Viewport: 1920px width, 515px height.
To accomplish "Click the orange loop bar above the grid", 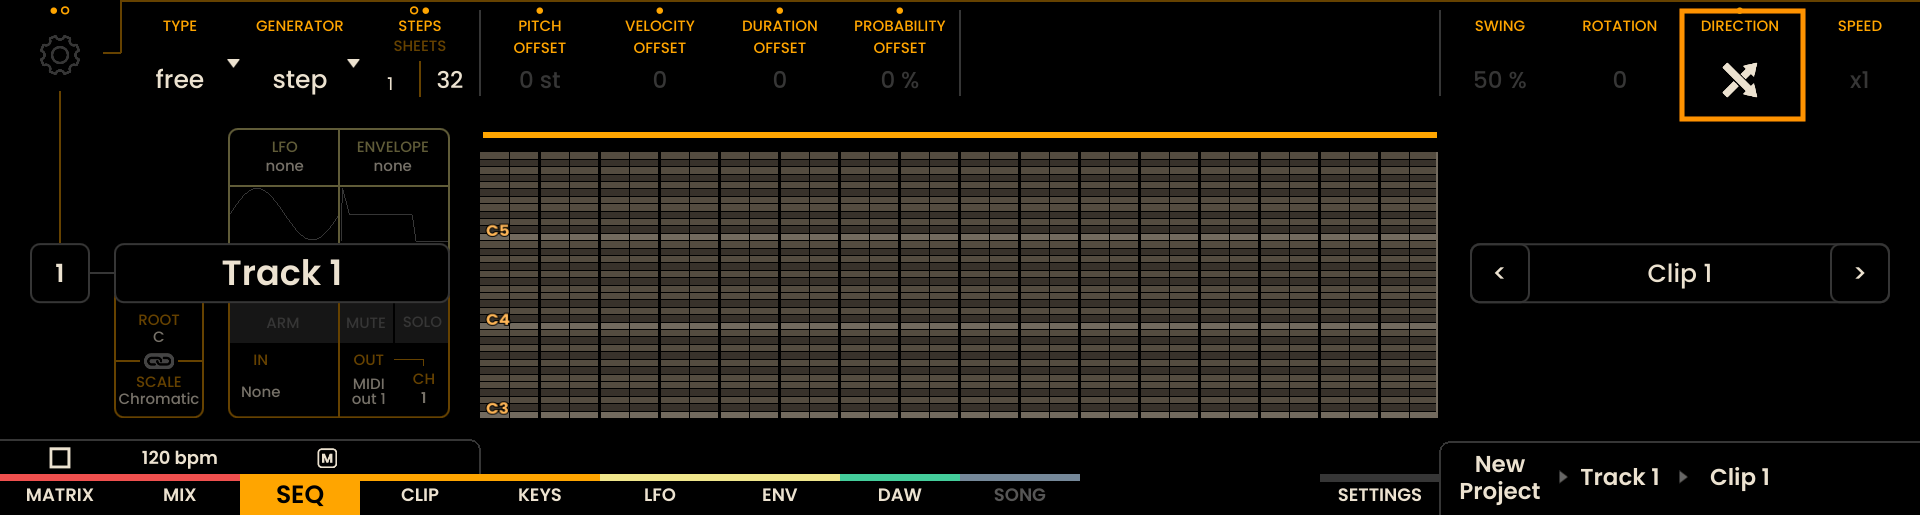I will (x=960, y=134).
